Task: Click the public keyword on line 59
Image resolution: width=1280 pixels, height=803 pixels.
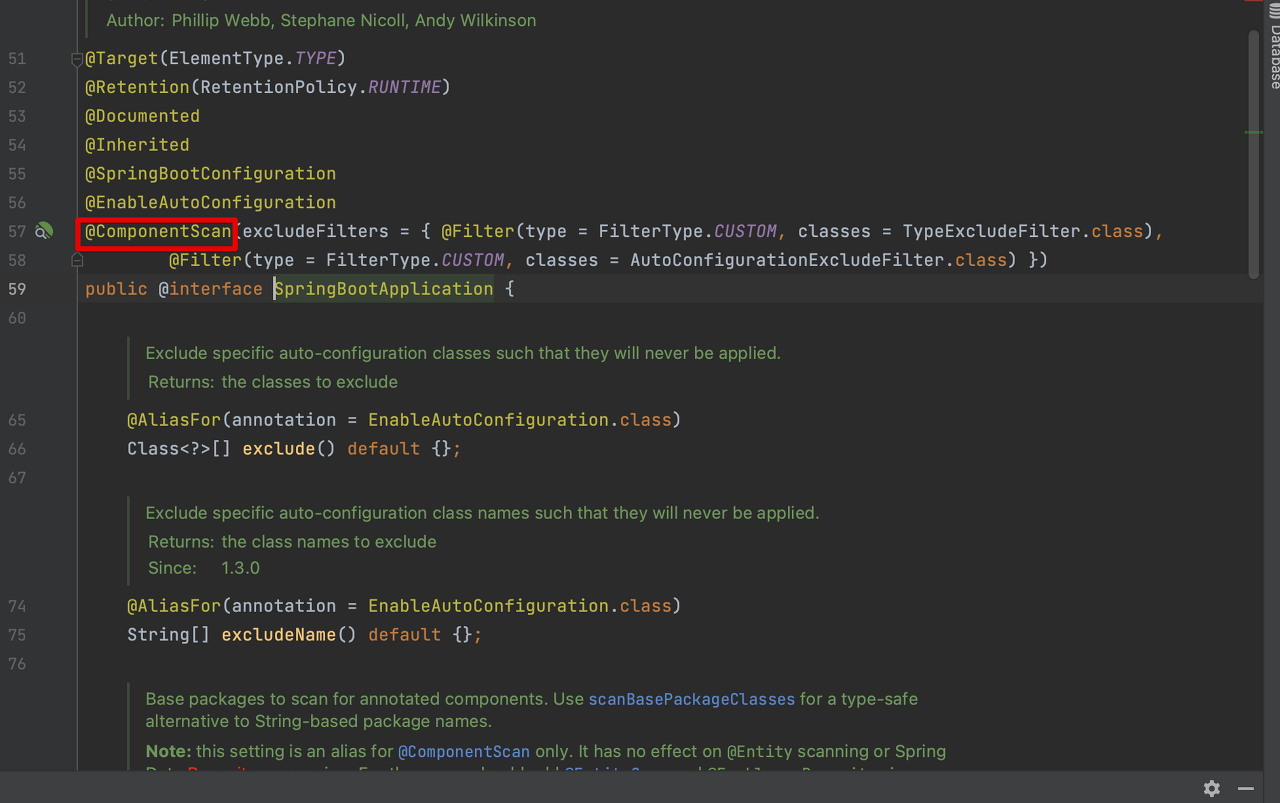Action: [116, 289]
